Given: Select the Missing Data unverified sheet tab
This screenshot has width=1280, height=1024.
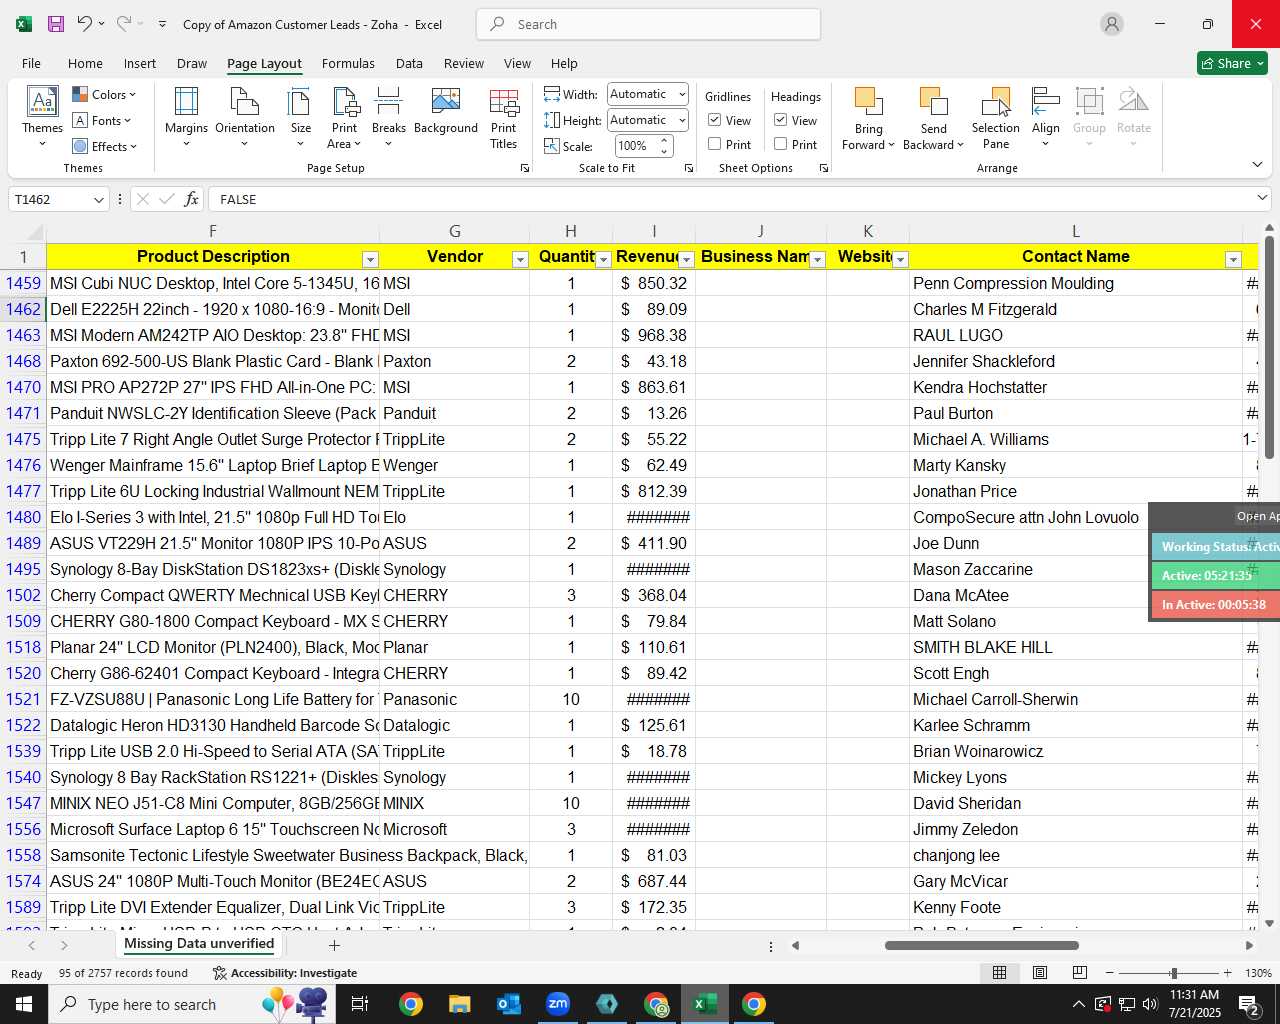Looking at the screenshot, I should pos(199,944).
